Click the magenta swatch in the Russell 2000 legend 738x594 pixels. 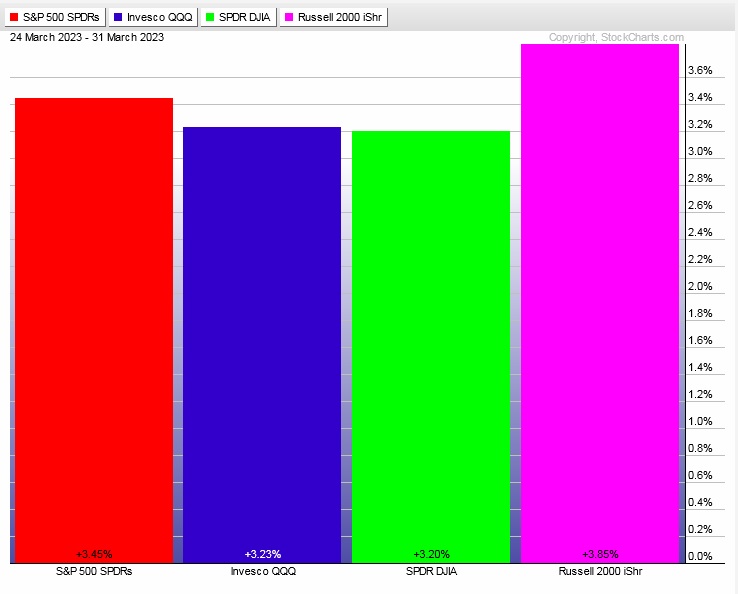pyautogui.click(x=289, y=17)
